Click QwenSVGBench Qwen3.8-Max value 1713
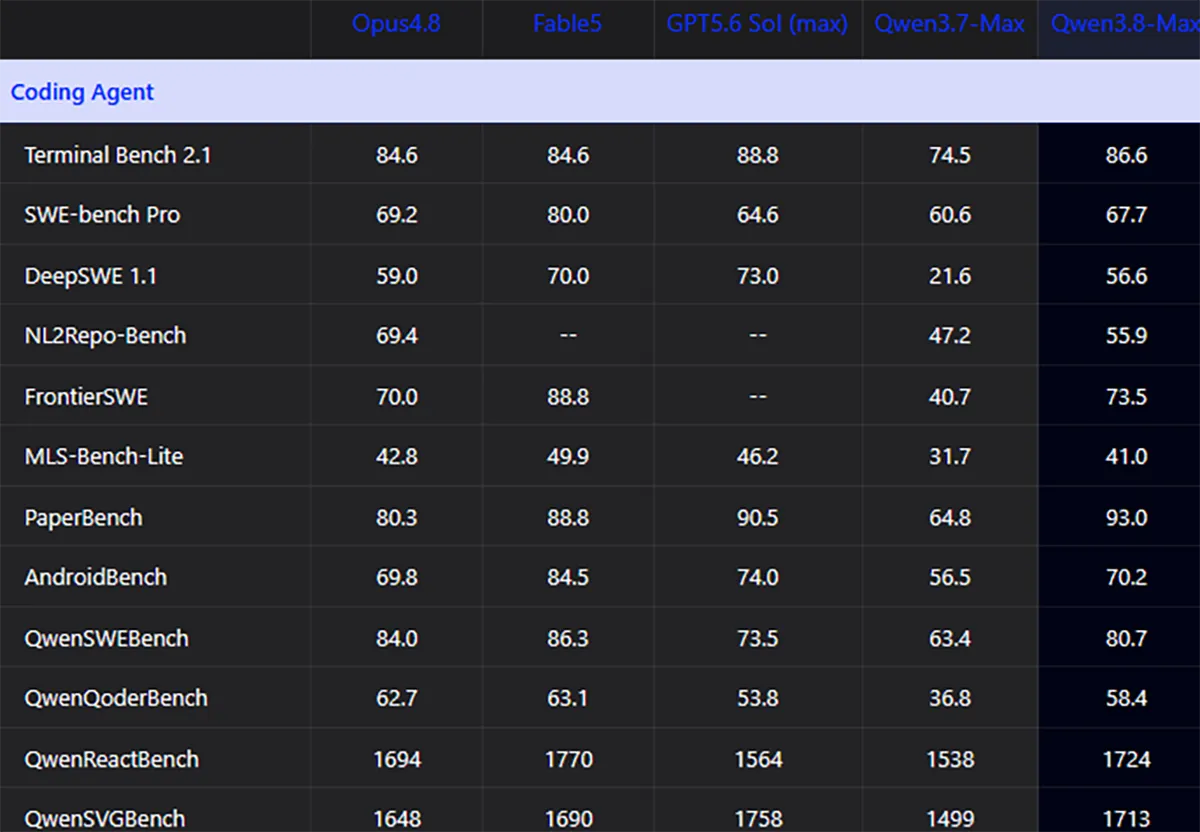Viewport: 1200px width, 832px height. click(1126, 819)
